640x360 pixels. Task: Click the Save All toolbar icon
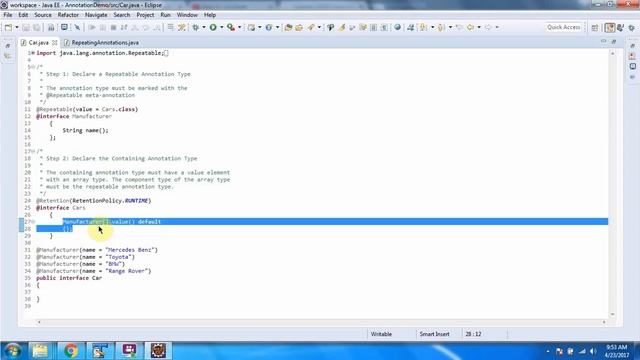(37, 27)
